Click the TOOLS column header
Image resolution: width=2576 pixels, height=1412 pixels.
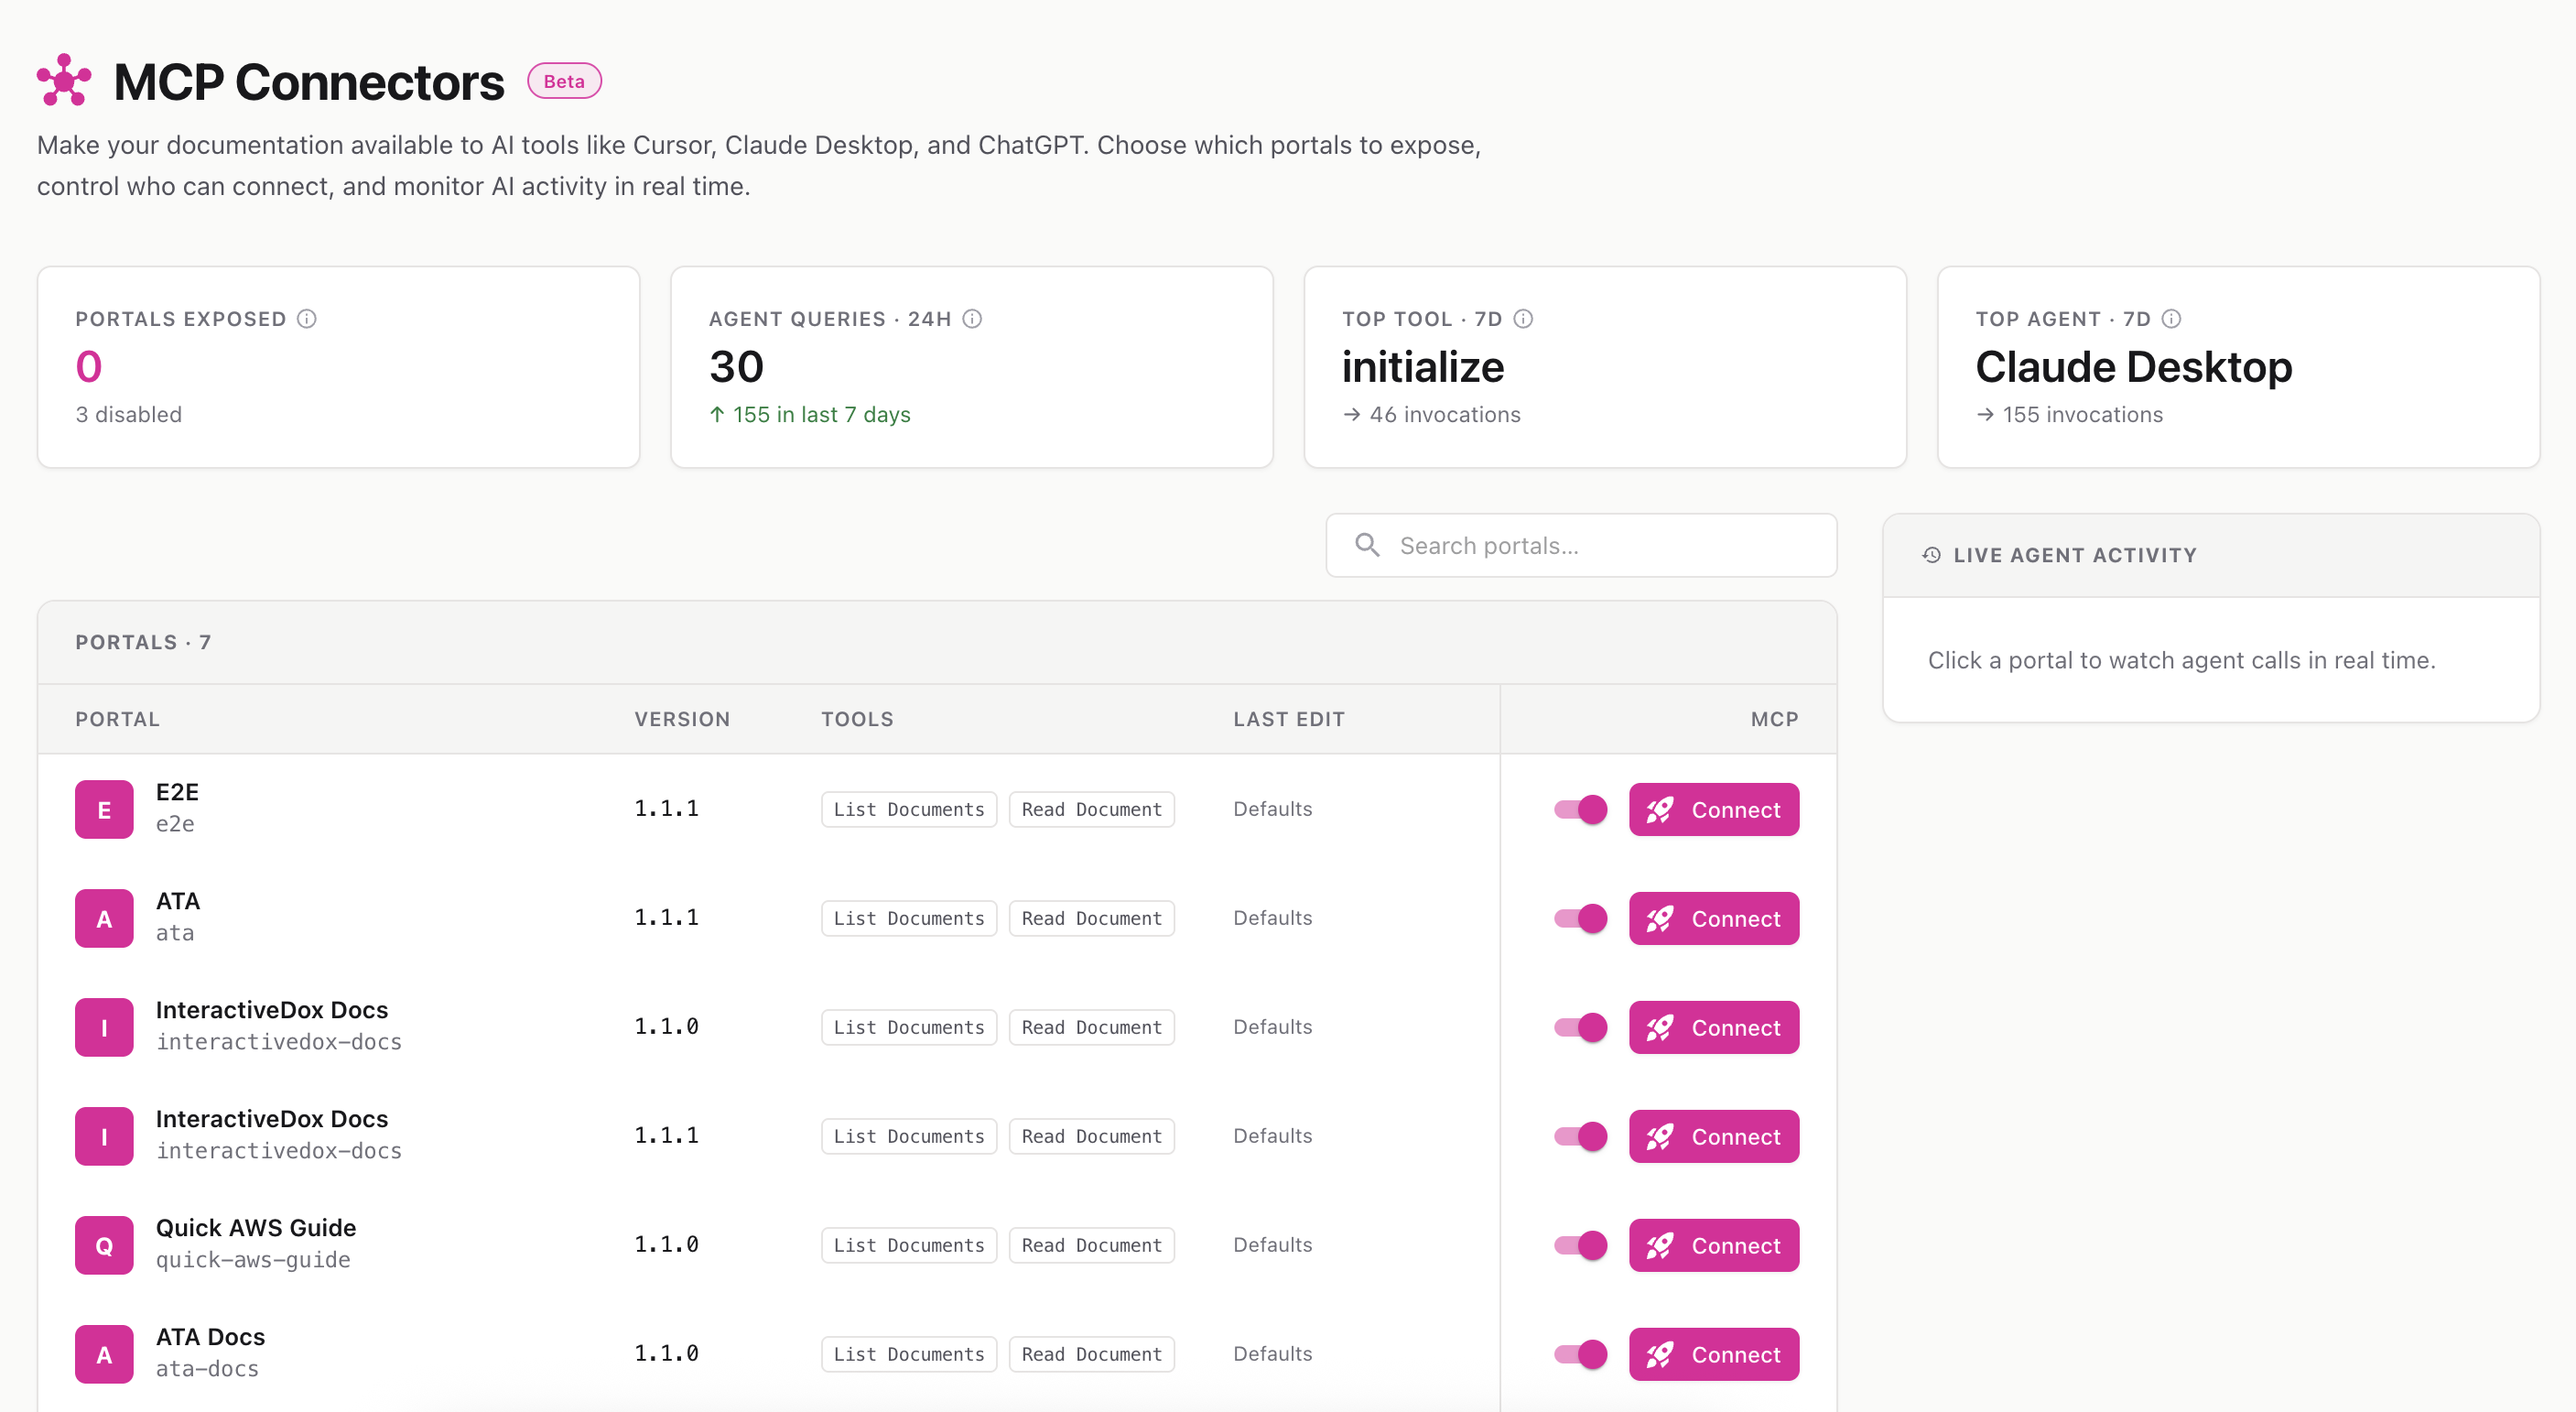point(857,719)
